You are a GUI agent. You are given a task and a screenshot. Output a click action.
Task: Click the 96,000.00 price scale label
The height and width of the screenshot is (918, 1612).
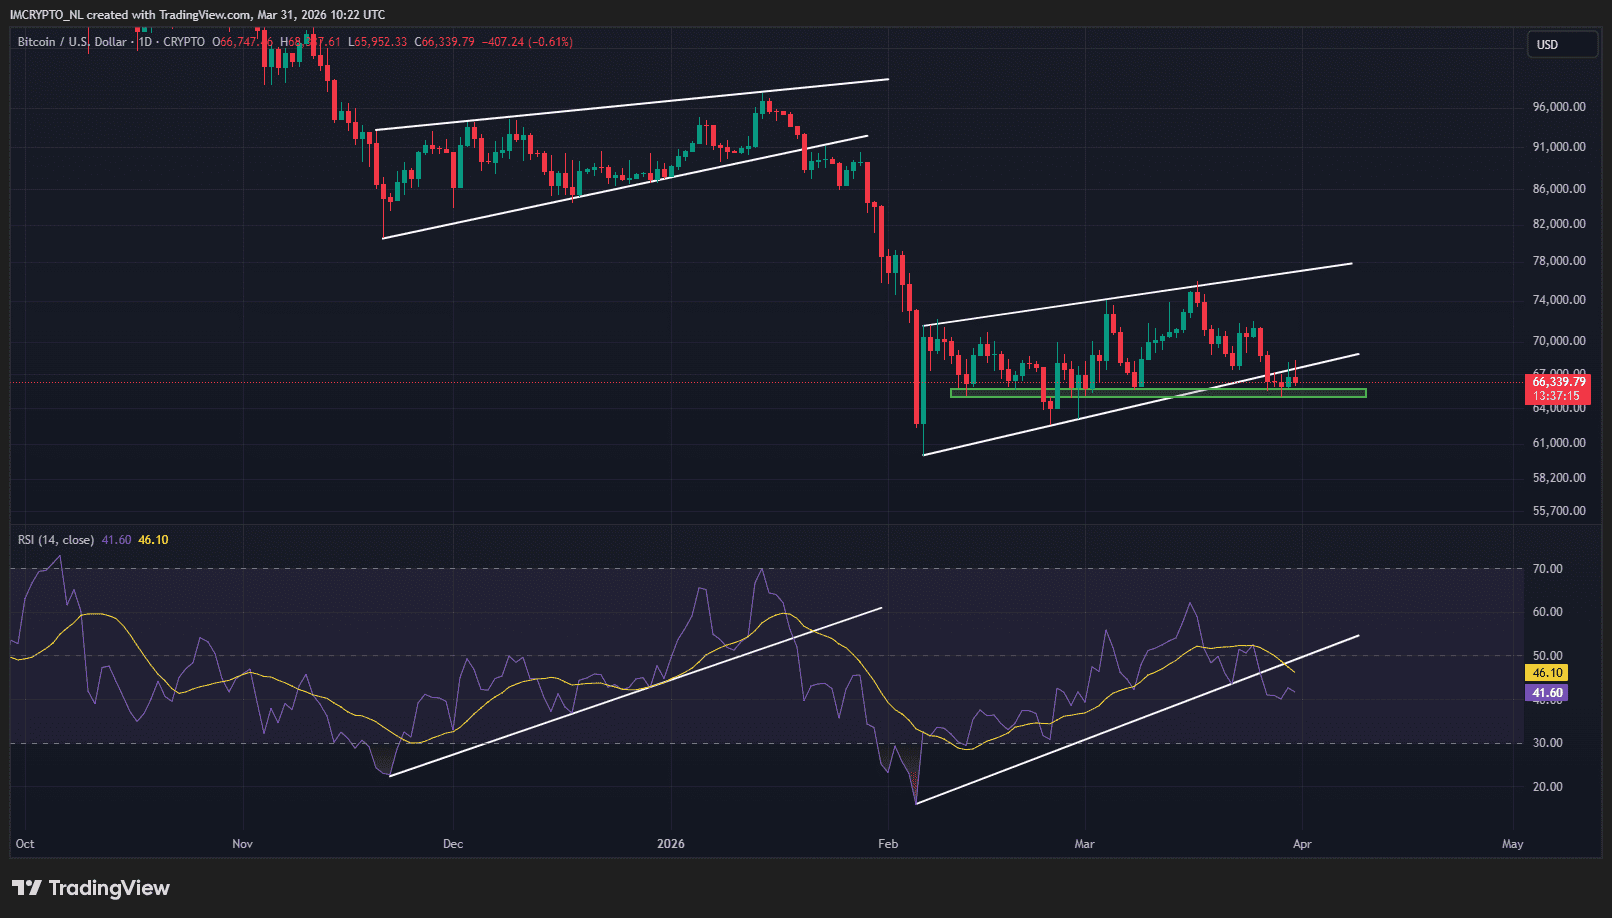(x=1559, y=107)
